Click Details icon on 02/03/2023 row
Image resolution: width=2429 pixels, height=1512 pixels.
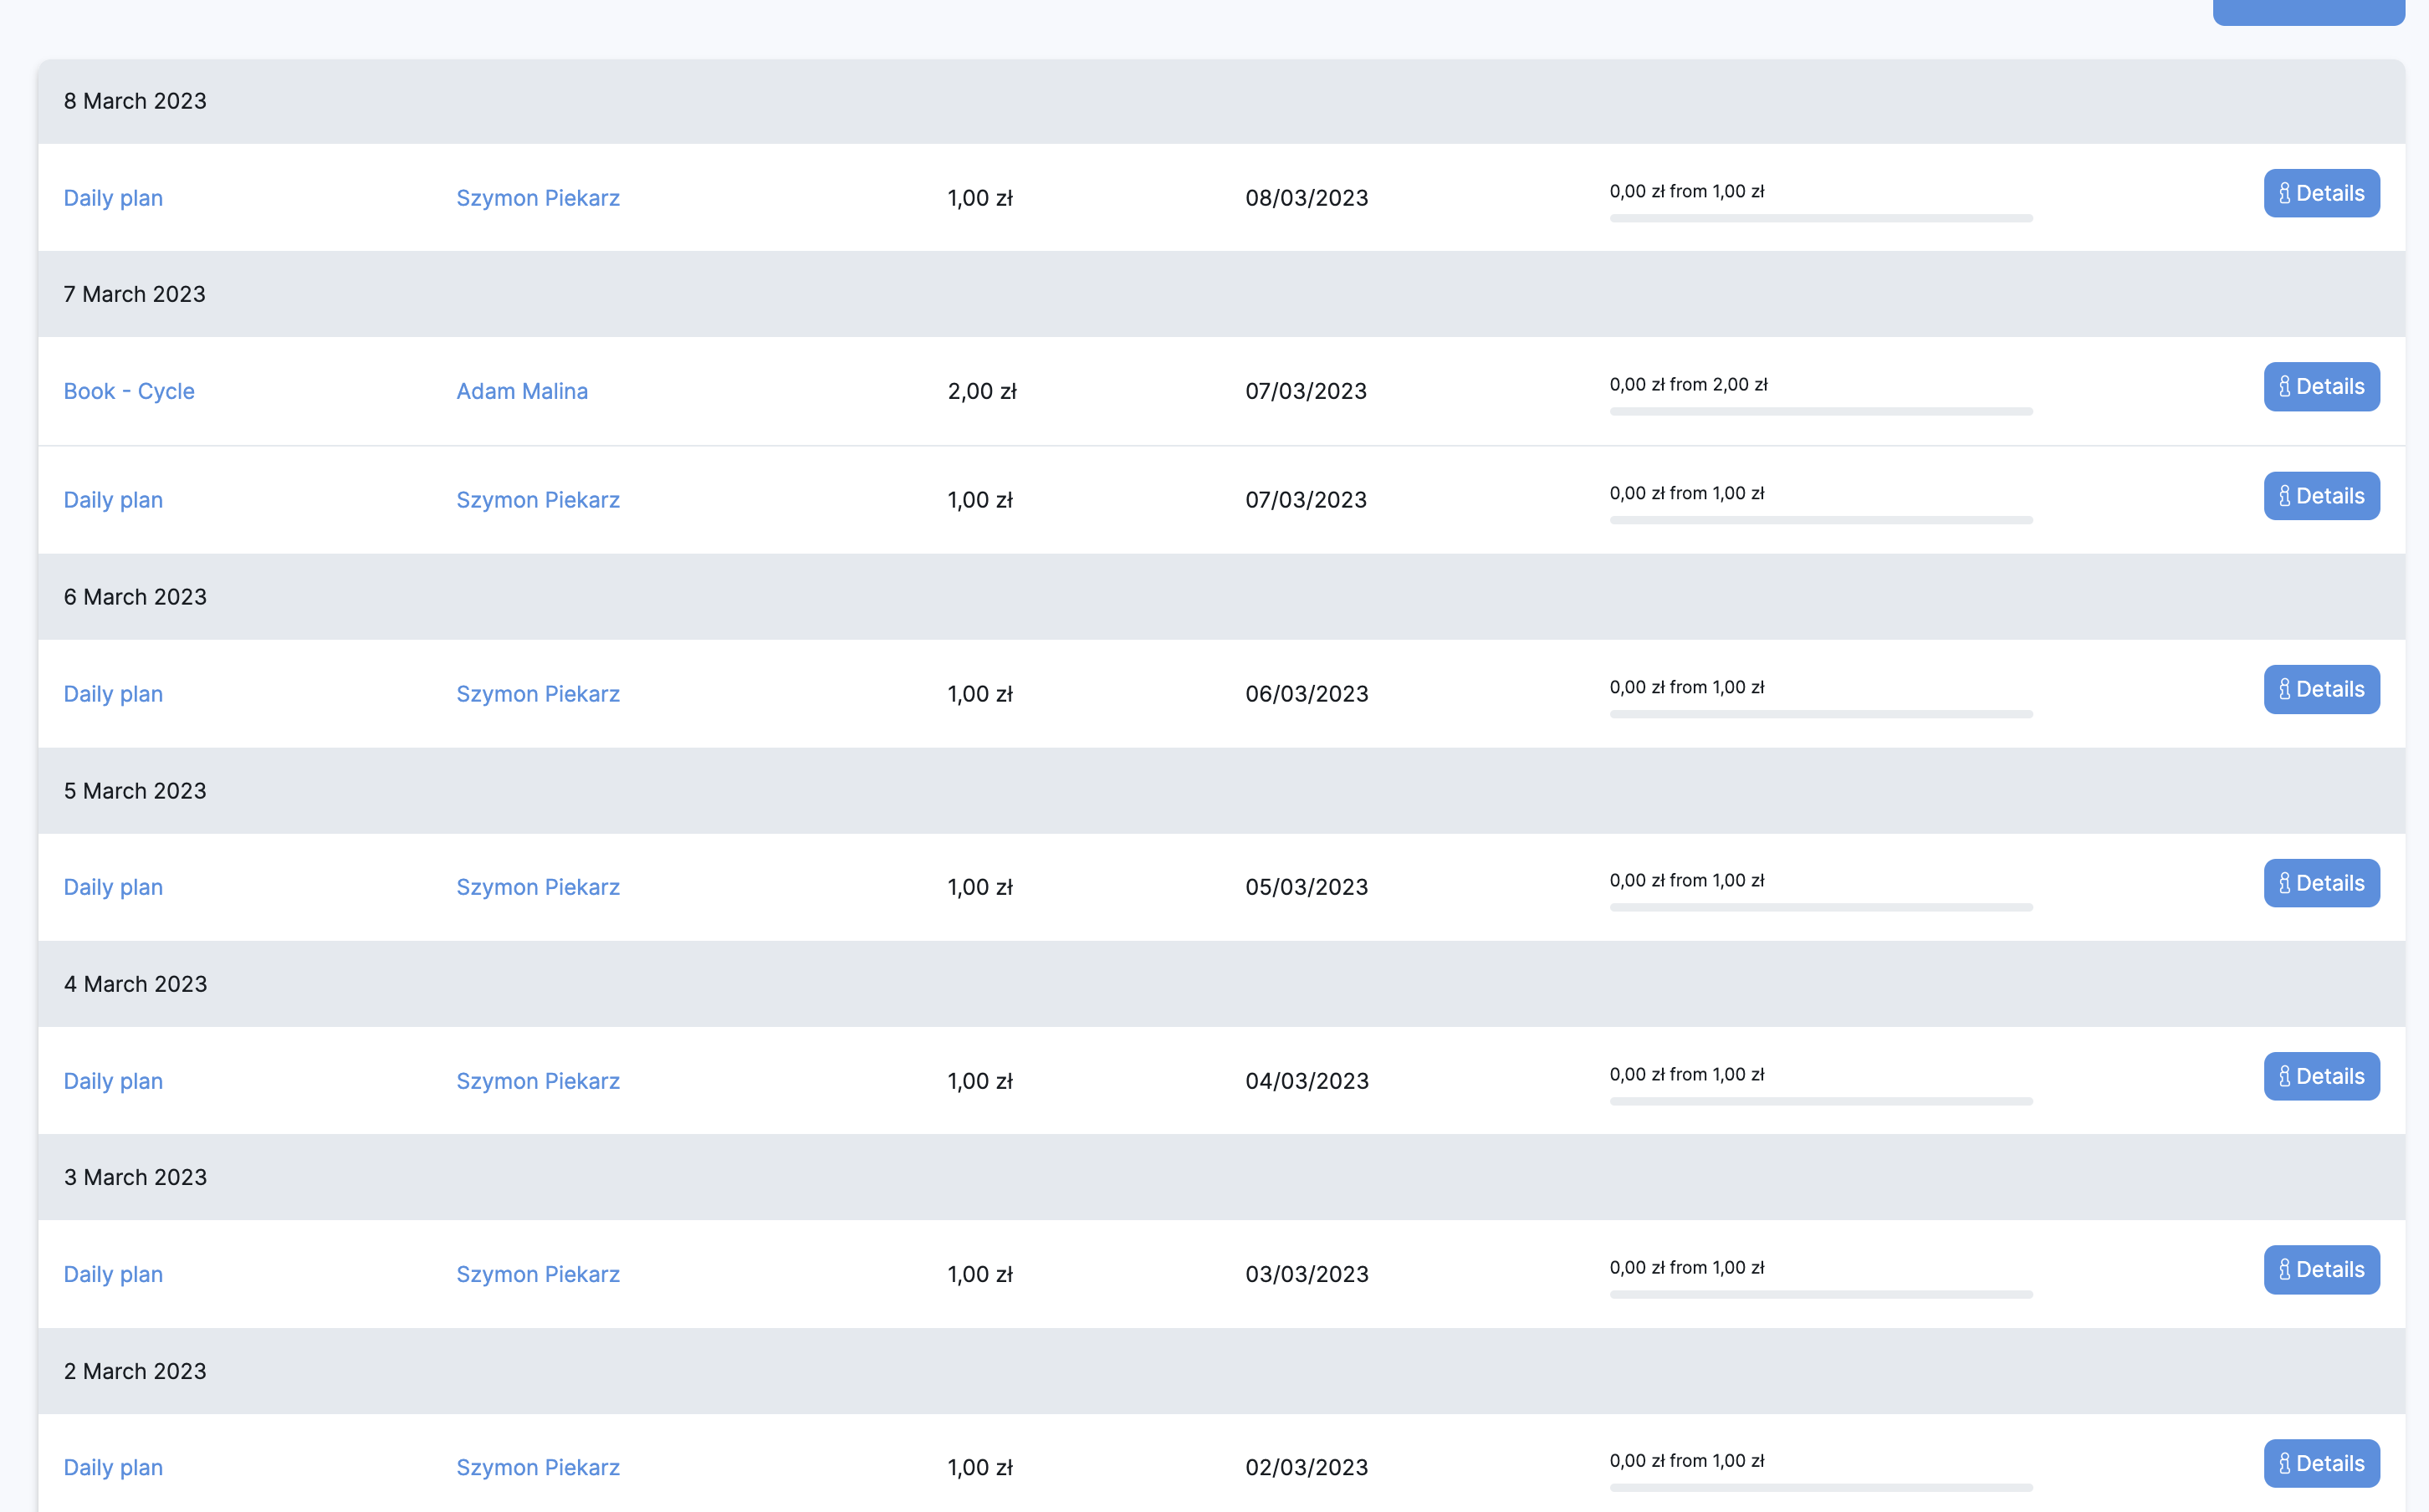click(2284, 1463)
